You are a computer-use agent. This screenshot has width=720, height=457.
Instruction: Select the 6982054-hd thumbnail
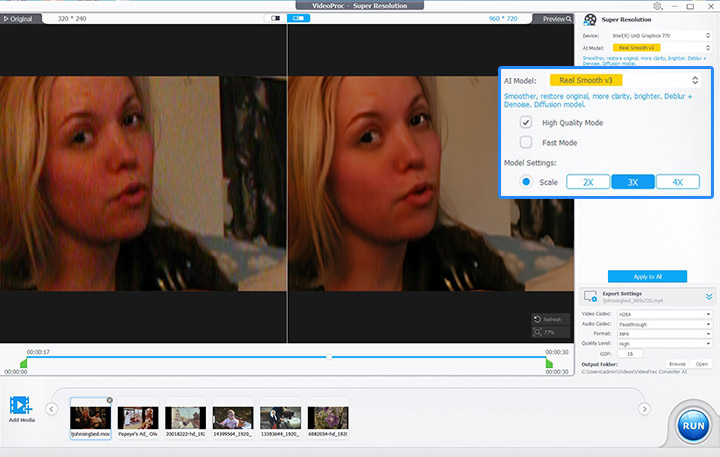[x=328, y=418]
